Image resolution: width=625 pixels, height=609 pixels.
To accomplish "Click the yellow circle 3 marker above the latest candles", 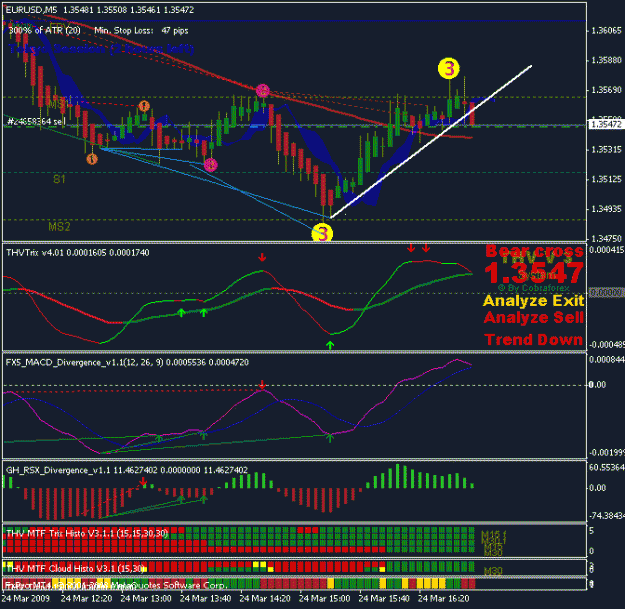I will click(449, 69).
